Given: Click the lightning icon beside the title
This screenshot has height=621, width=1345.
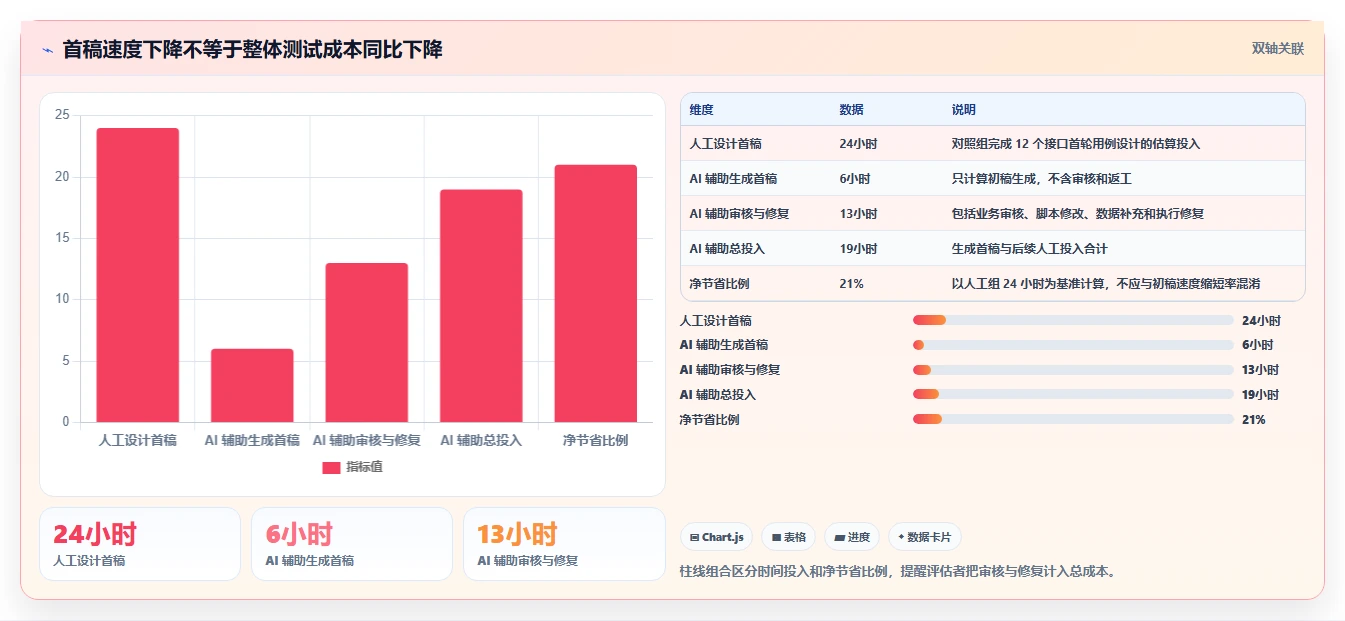Looking at the screenshot, I should pyautogui.click(x=47, y=50).
